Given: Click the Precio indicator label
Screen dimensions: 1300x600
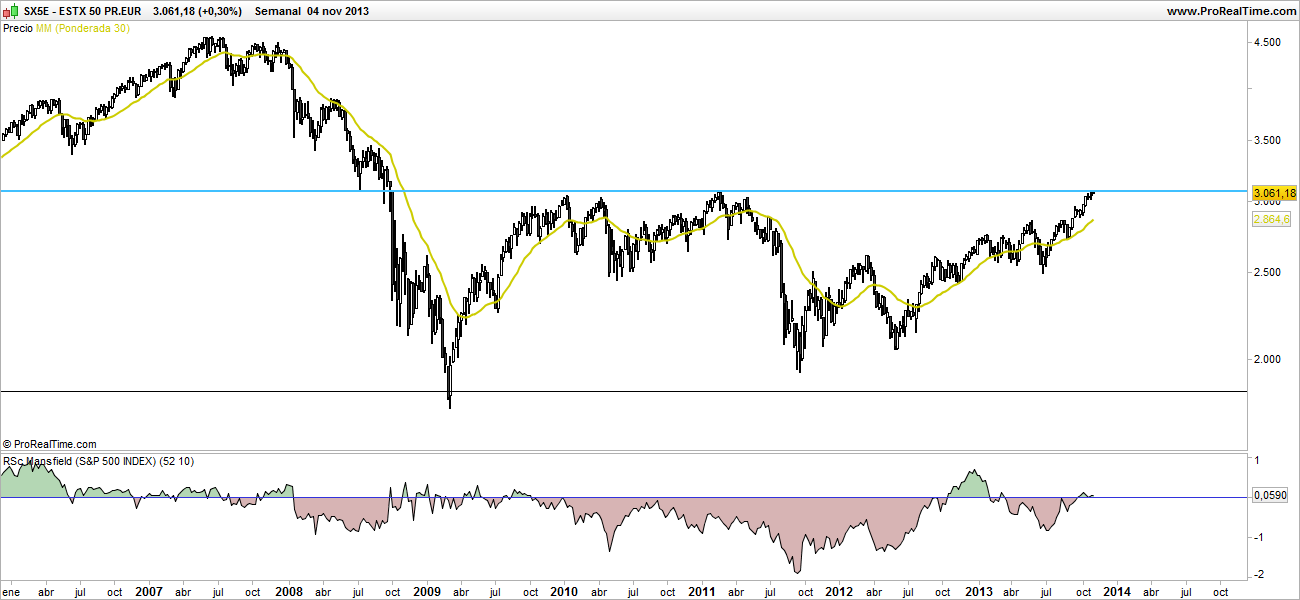Looking at the screenshot, I should pos(17,28).
